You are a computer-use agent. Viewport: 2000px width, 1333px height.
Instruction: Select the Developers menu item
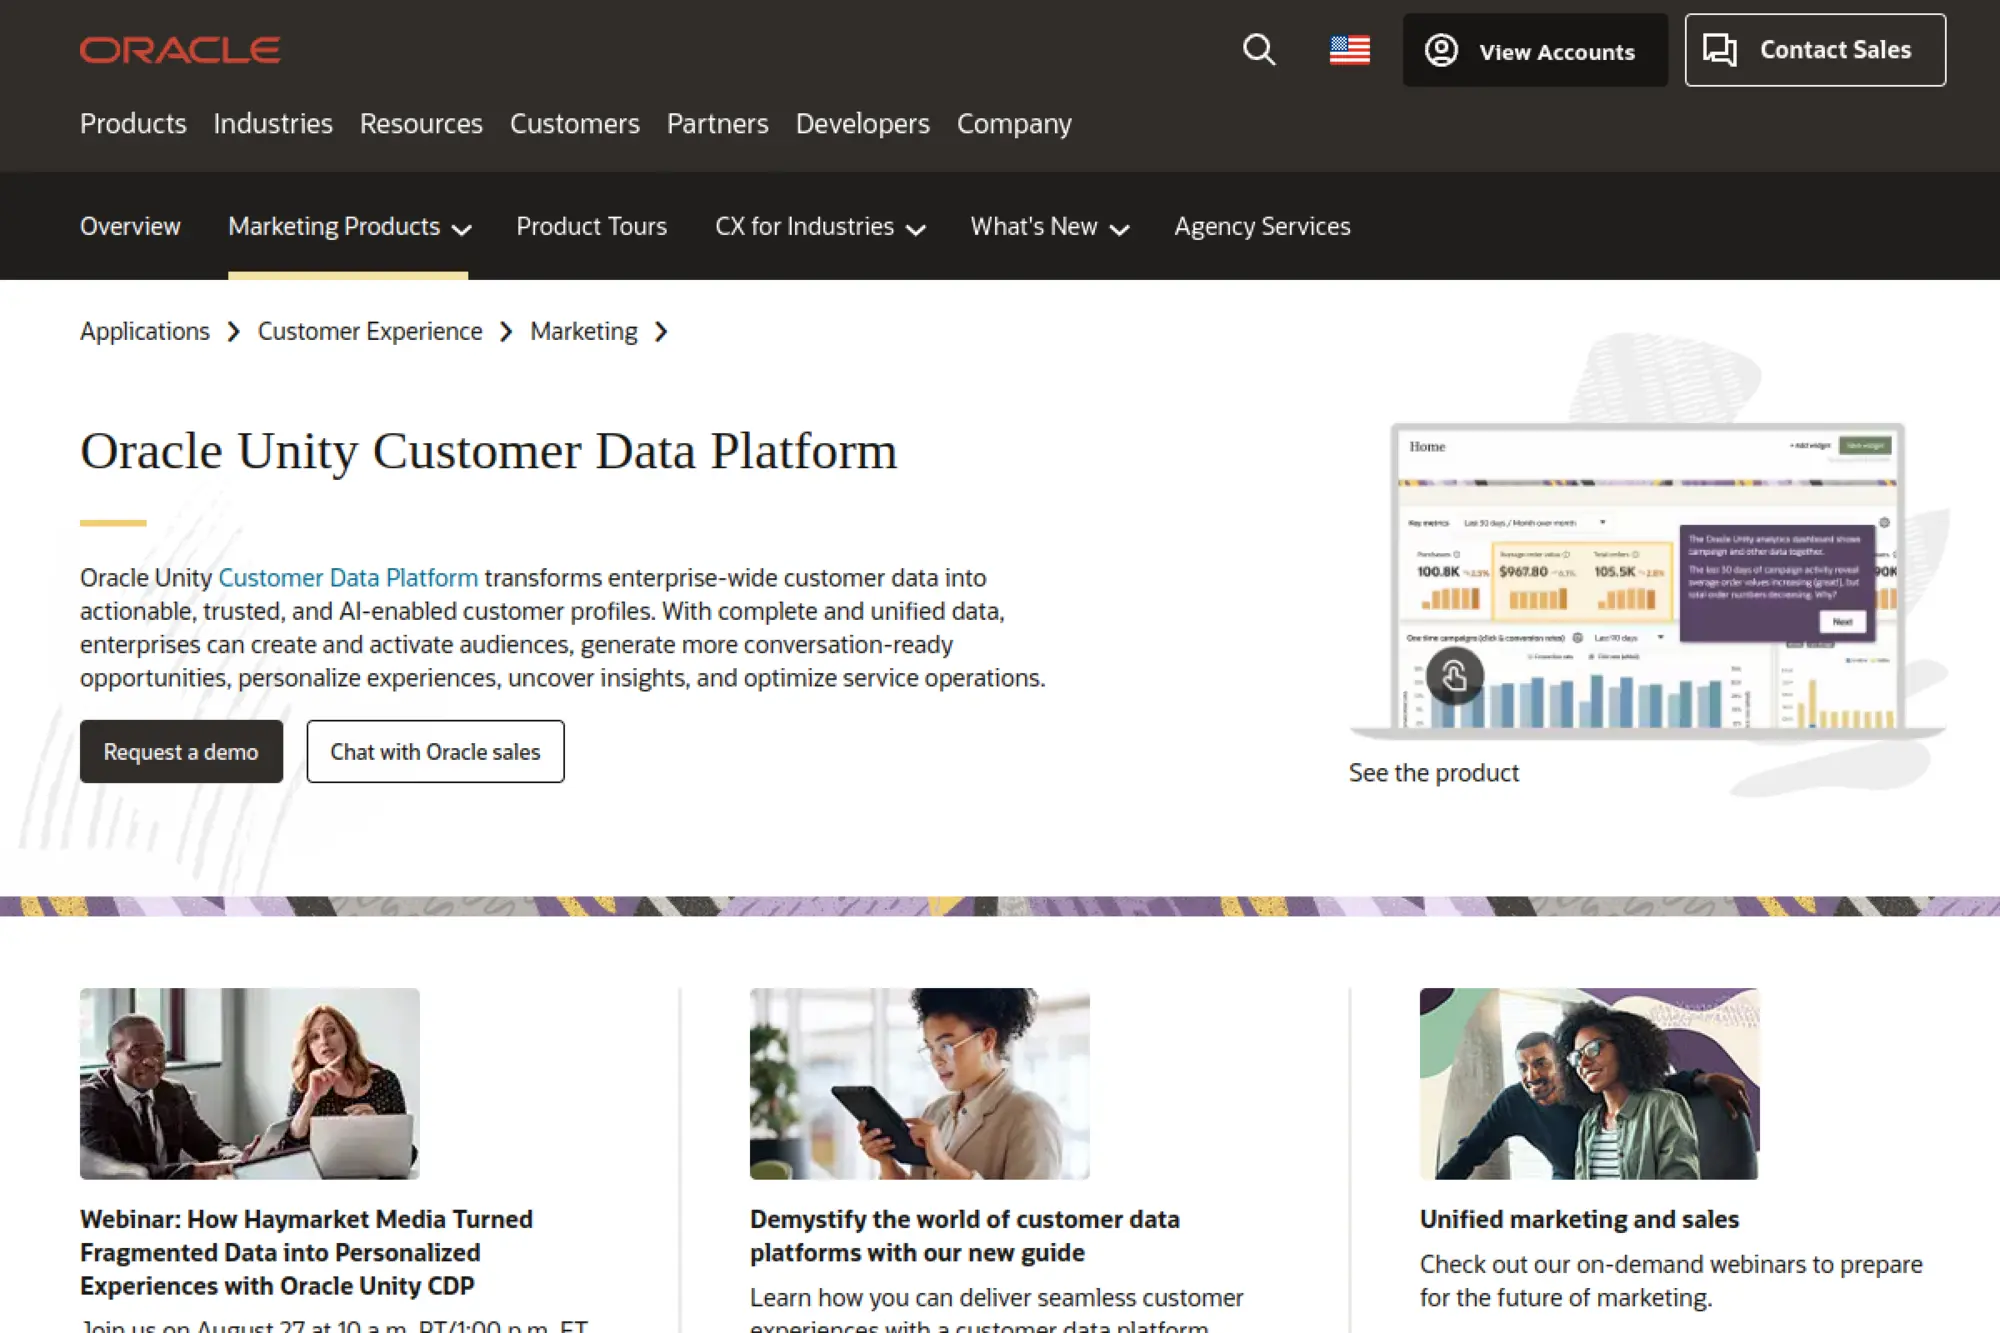pyautogui.click(x=861, y=123)
